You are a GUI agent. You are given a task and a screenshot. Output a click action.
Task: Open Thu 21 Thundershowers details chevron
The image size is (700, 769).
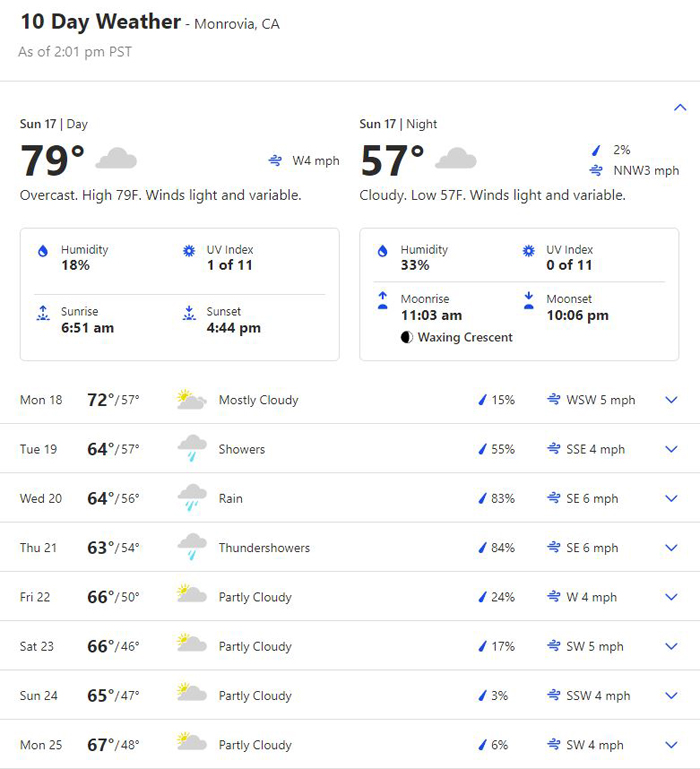pyautogui.click(x=671, y=548)
